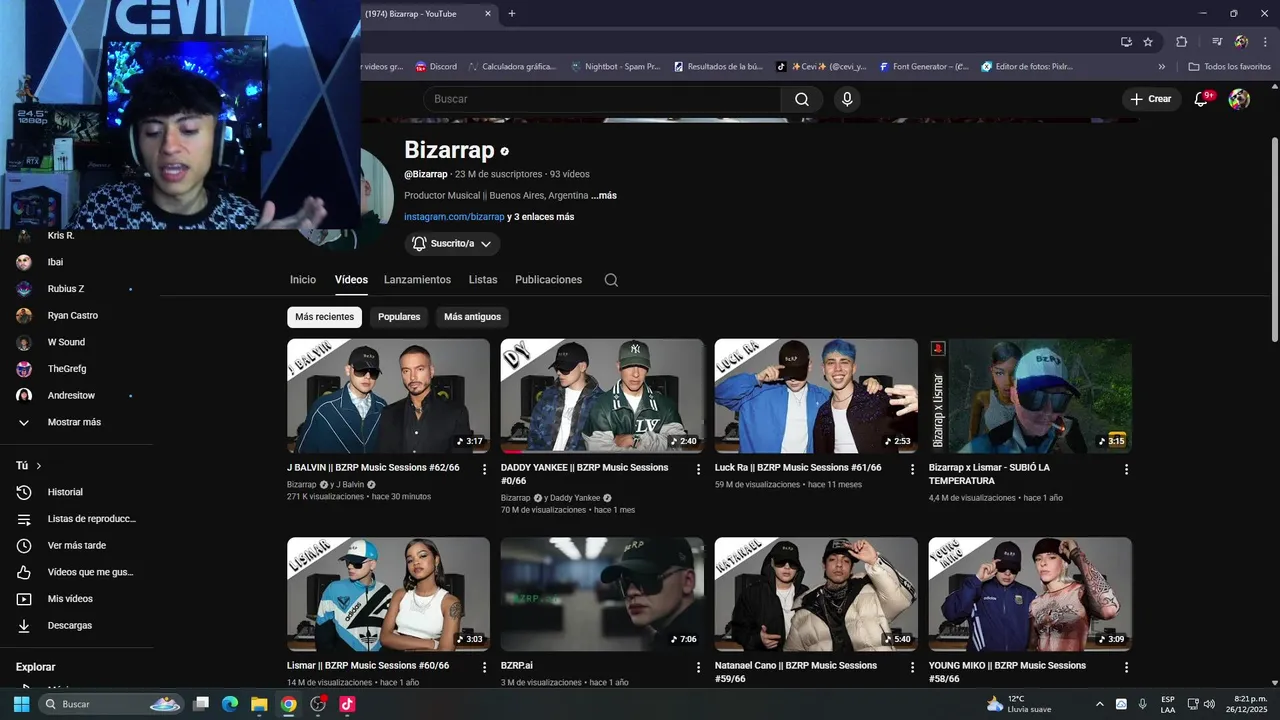
Task: Open options for SUBIÓ LA TEMPERATURA video
Action: 1126,469
